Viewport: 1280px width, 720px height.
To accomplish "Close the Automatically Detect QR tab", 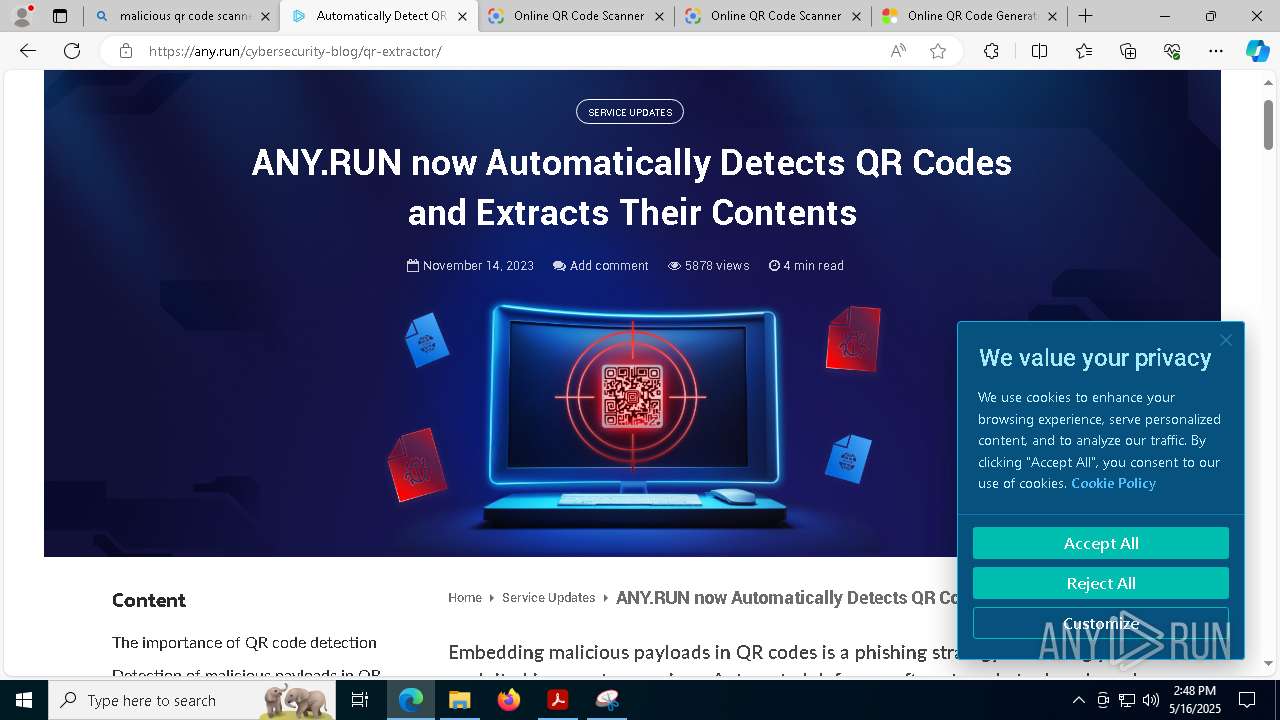I will (x=462, y=16).
